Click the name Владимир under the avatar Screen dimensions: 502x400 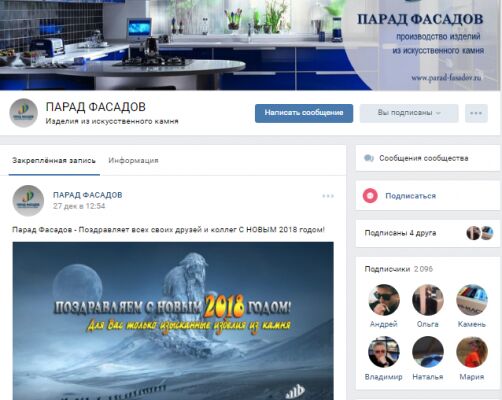pyautogui.click(x=384, y=377)
